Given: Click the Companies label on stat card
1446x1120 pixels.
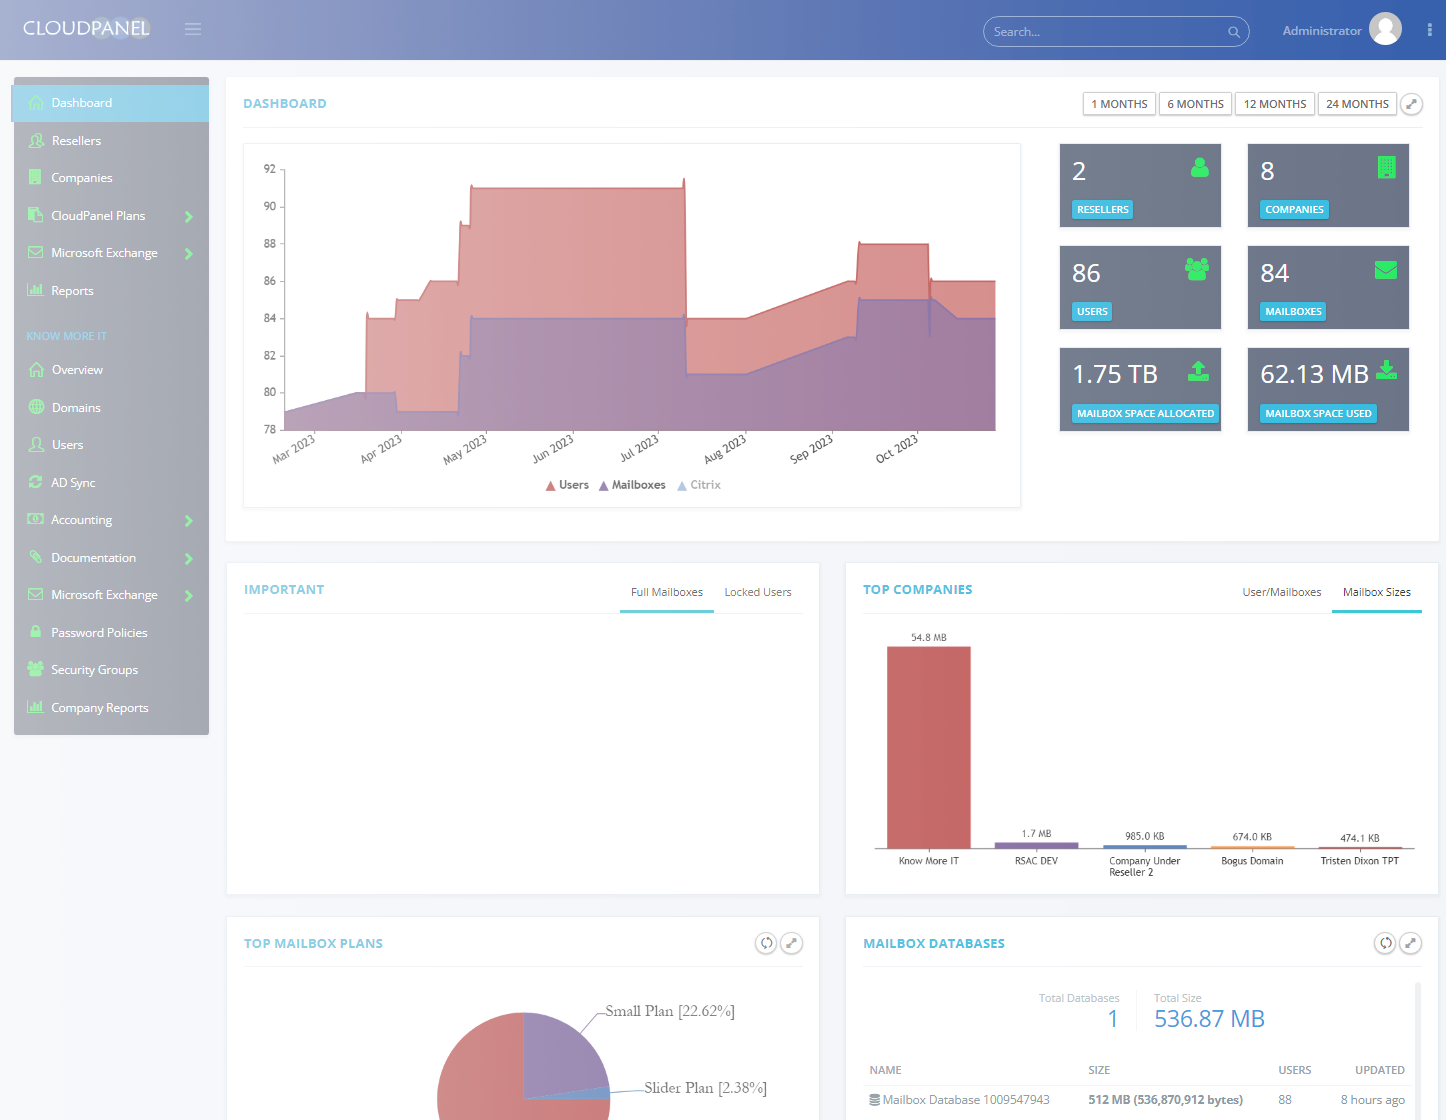Looking at the screenshot, I should coord(1294,209).
